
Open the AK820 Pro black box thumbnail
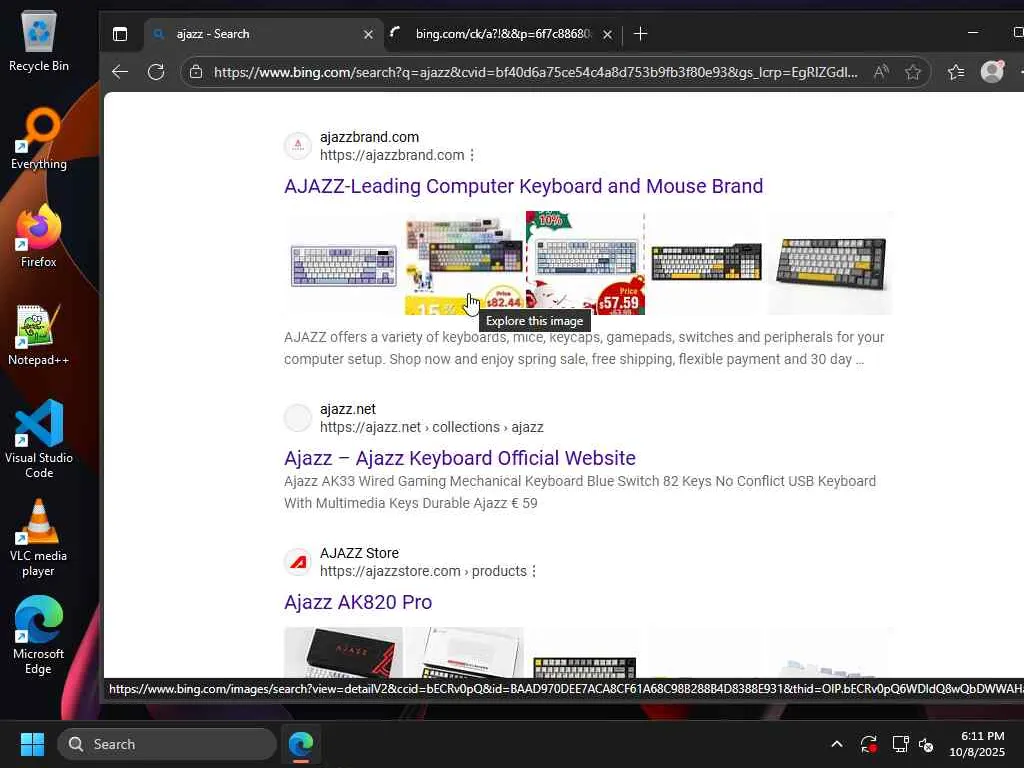pyautogui.click(x=344, y=652)
